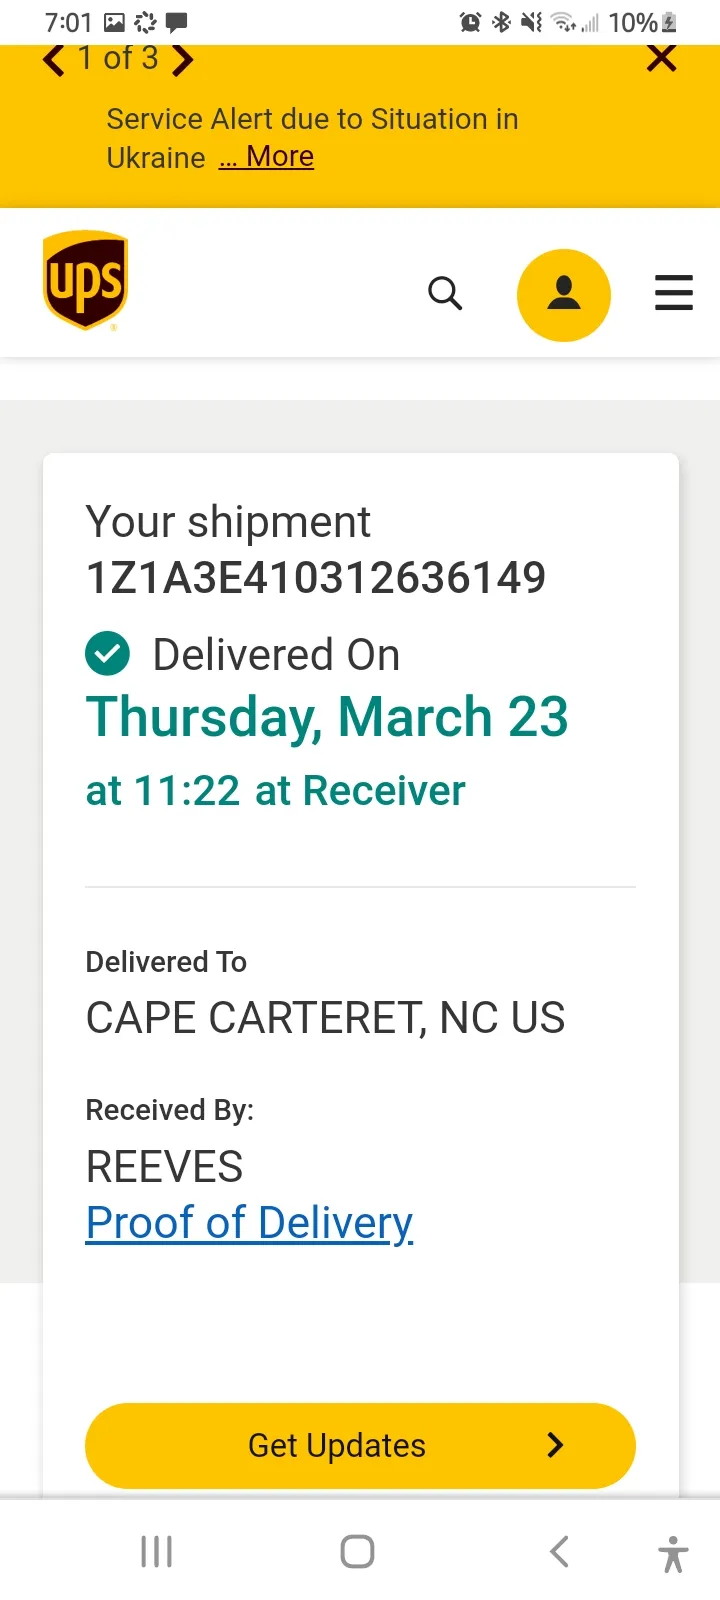Tap the battery percentage indicator

coord(633,22)
